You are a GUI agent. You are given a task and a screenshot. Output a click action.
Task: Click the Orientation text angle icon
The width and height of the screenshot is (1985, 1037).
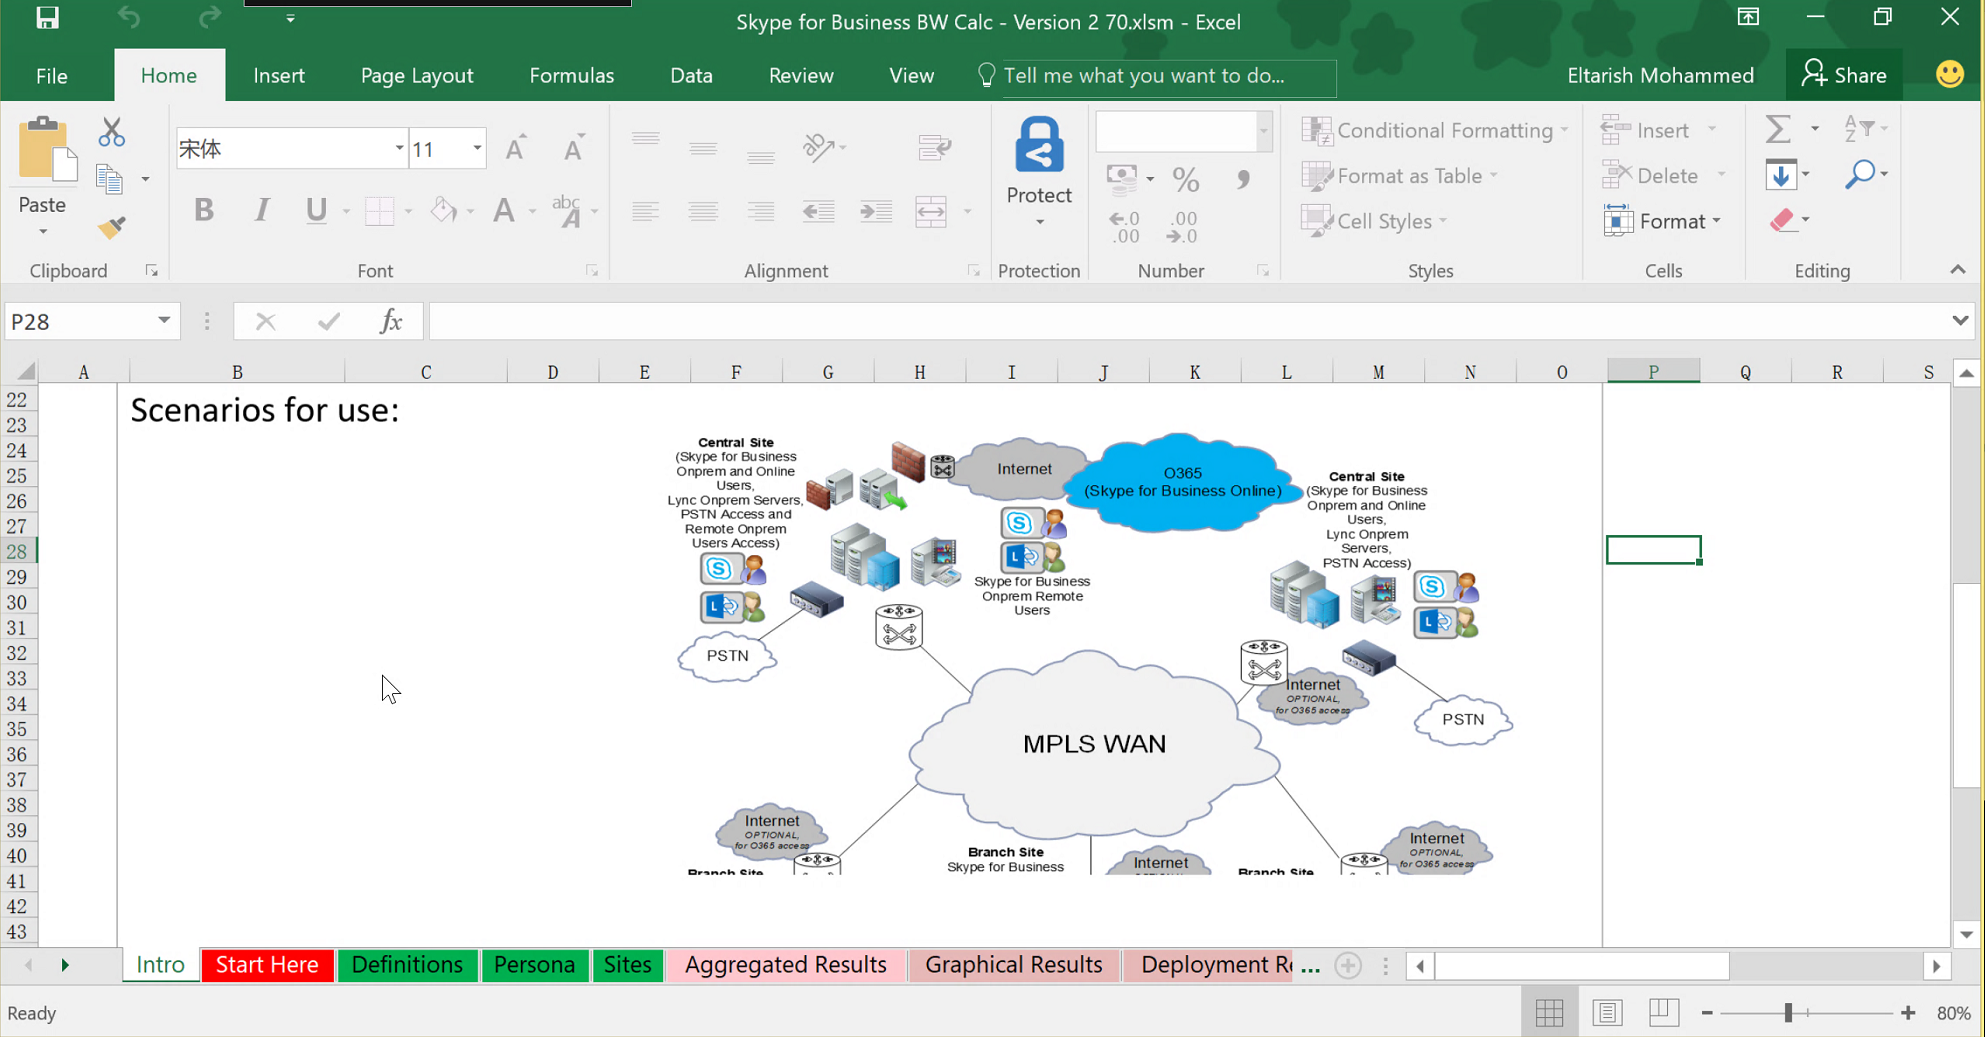pyautogui.click(x=819, y=148)
